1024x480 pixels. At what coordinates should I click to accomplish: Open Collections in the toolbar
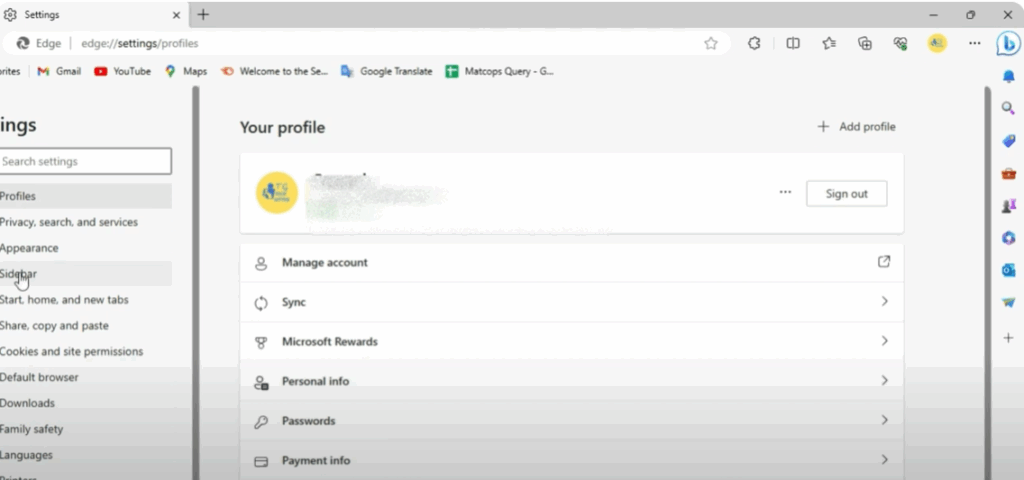point(865,43)
